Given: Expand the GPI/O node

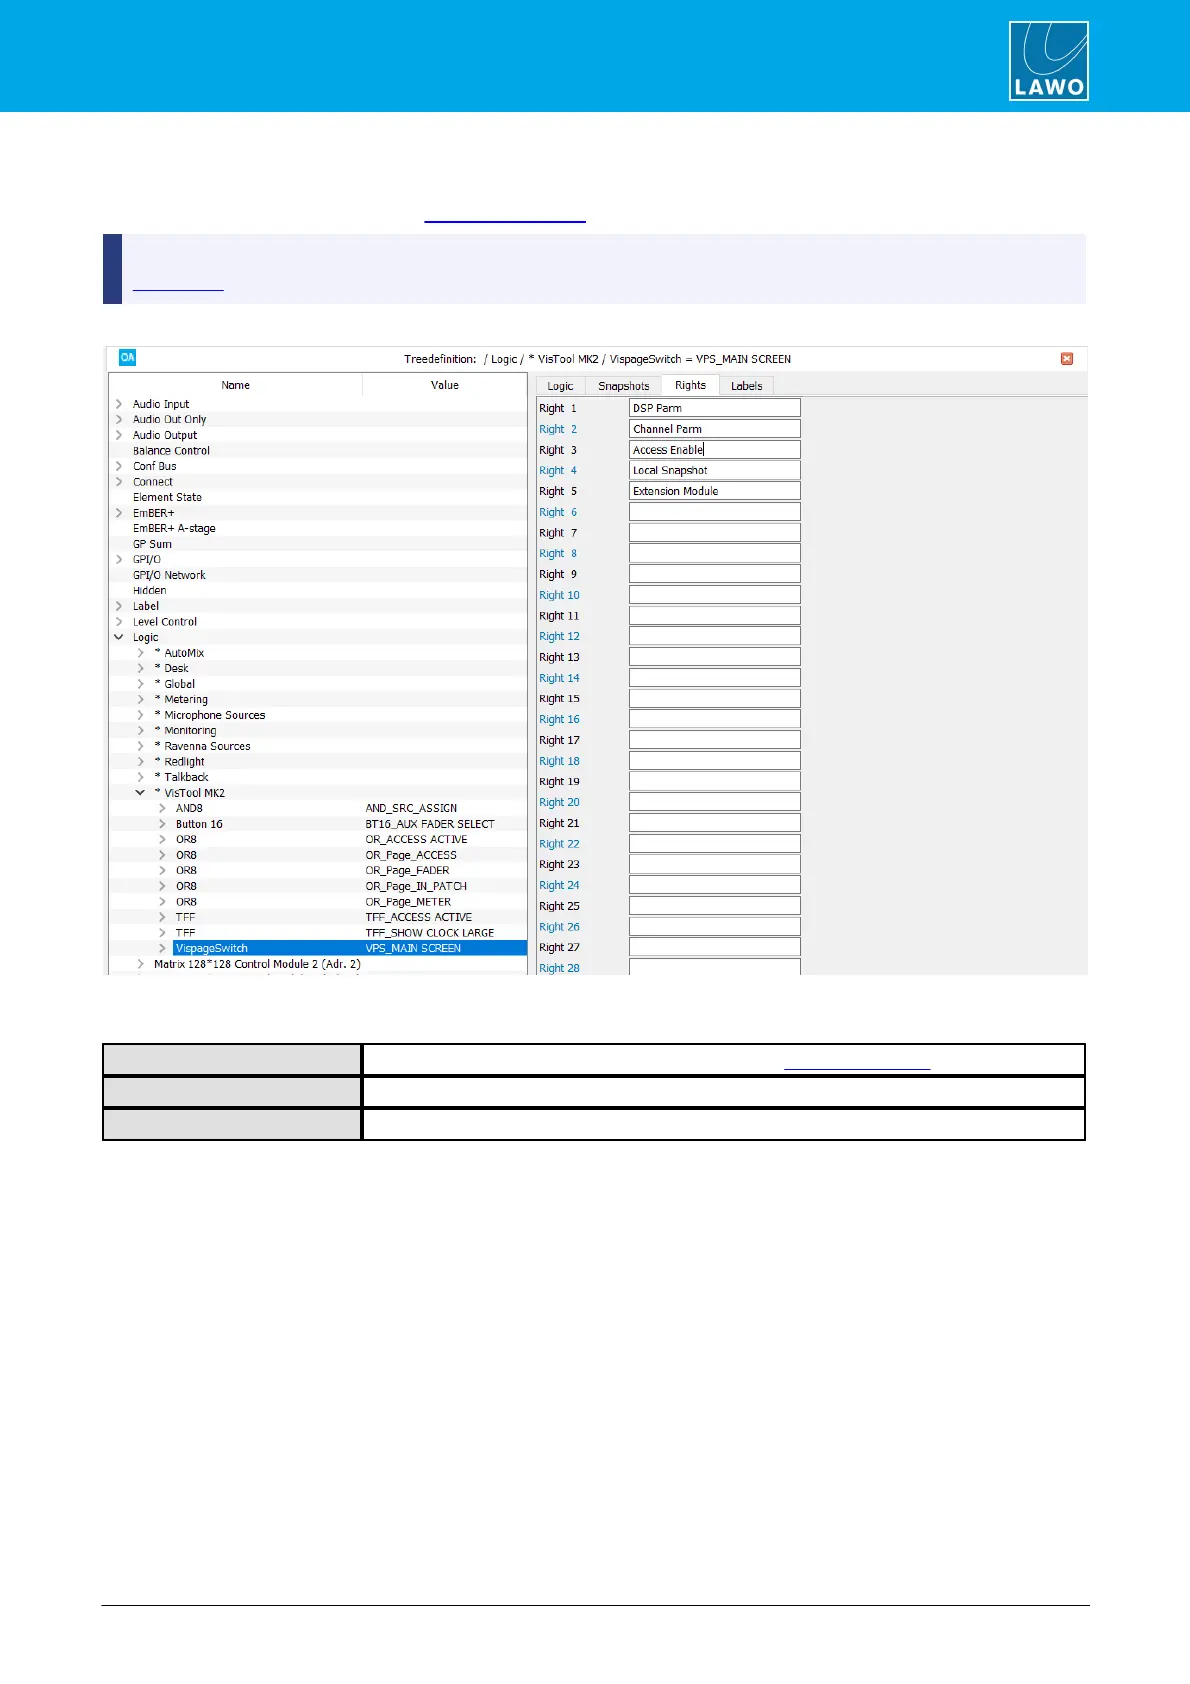Looking at the screenshot, I should point(119,560).
